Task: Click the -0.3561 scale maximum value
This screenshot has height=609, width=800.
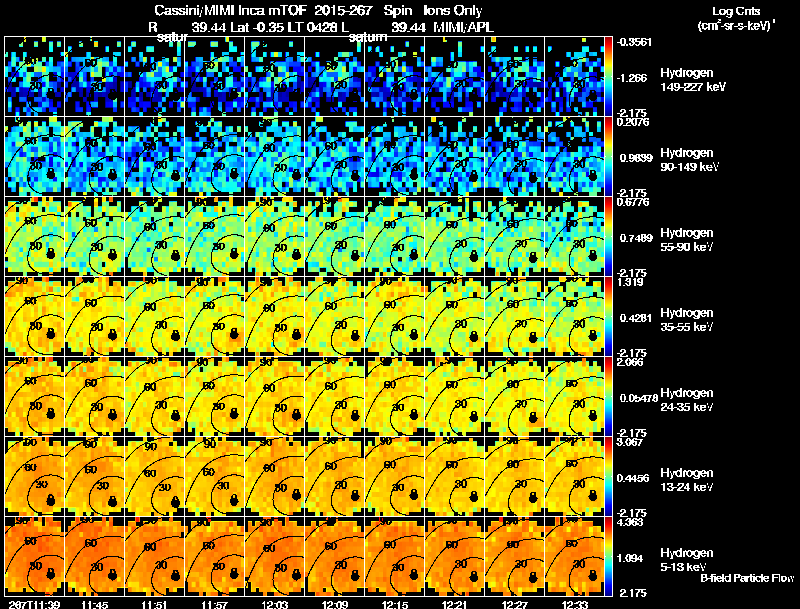Action: pyautogui.click(x=634, y=42)
